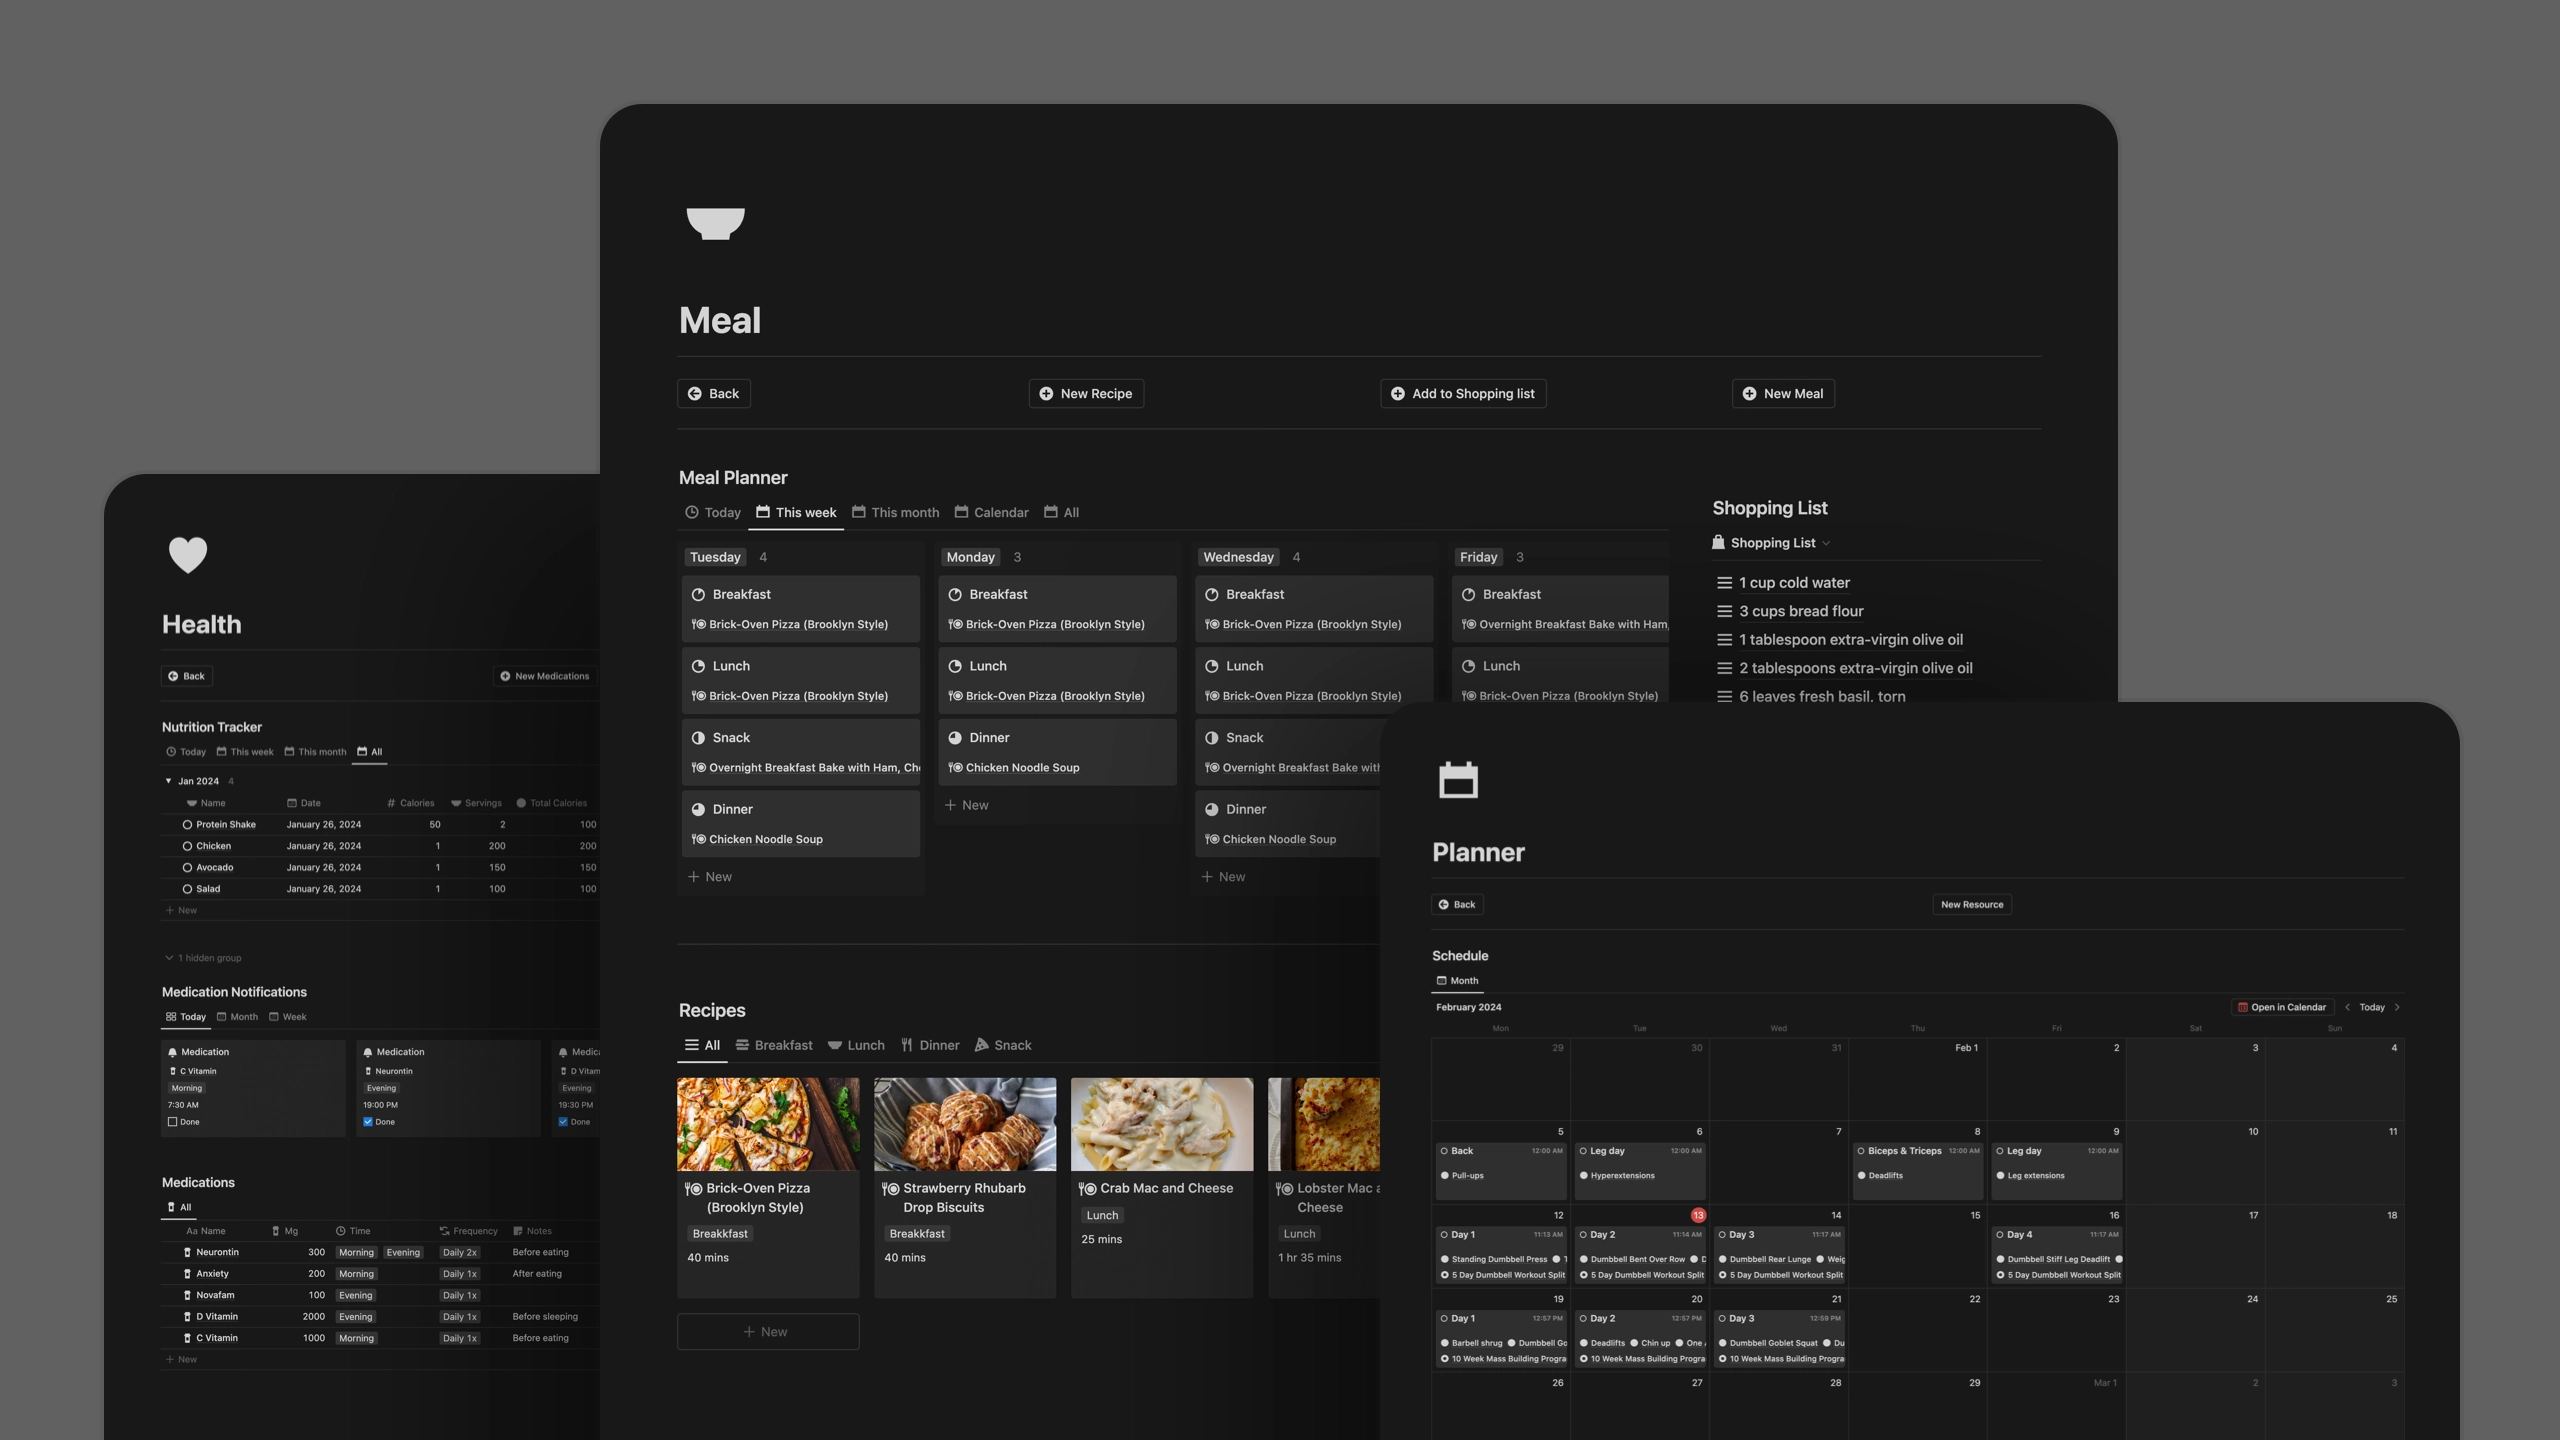Click the Back arrow icon in Meal planner
Screen dimensions: 2560x1440
click(x=695, y=392)
